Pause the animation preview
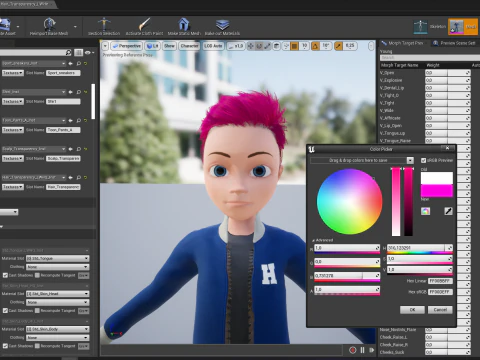The image size is (480, 360). [362, 350]
